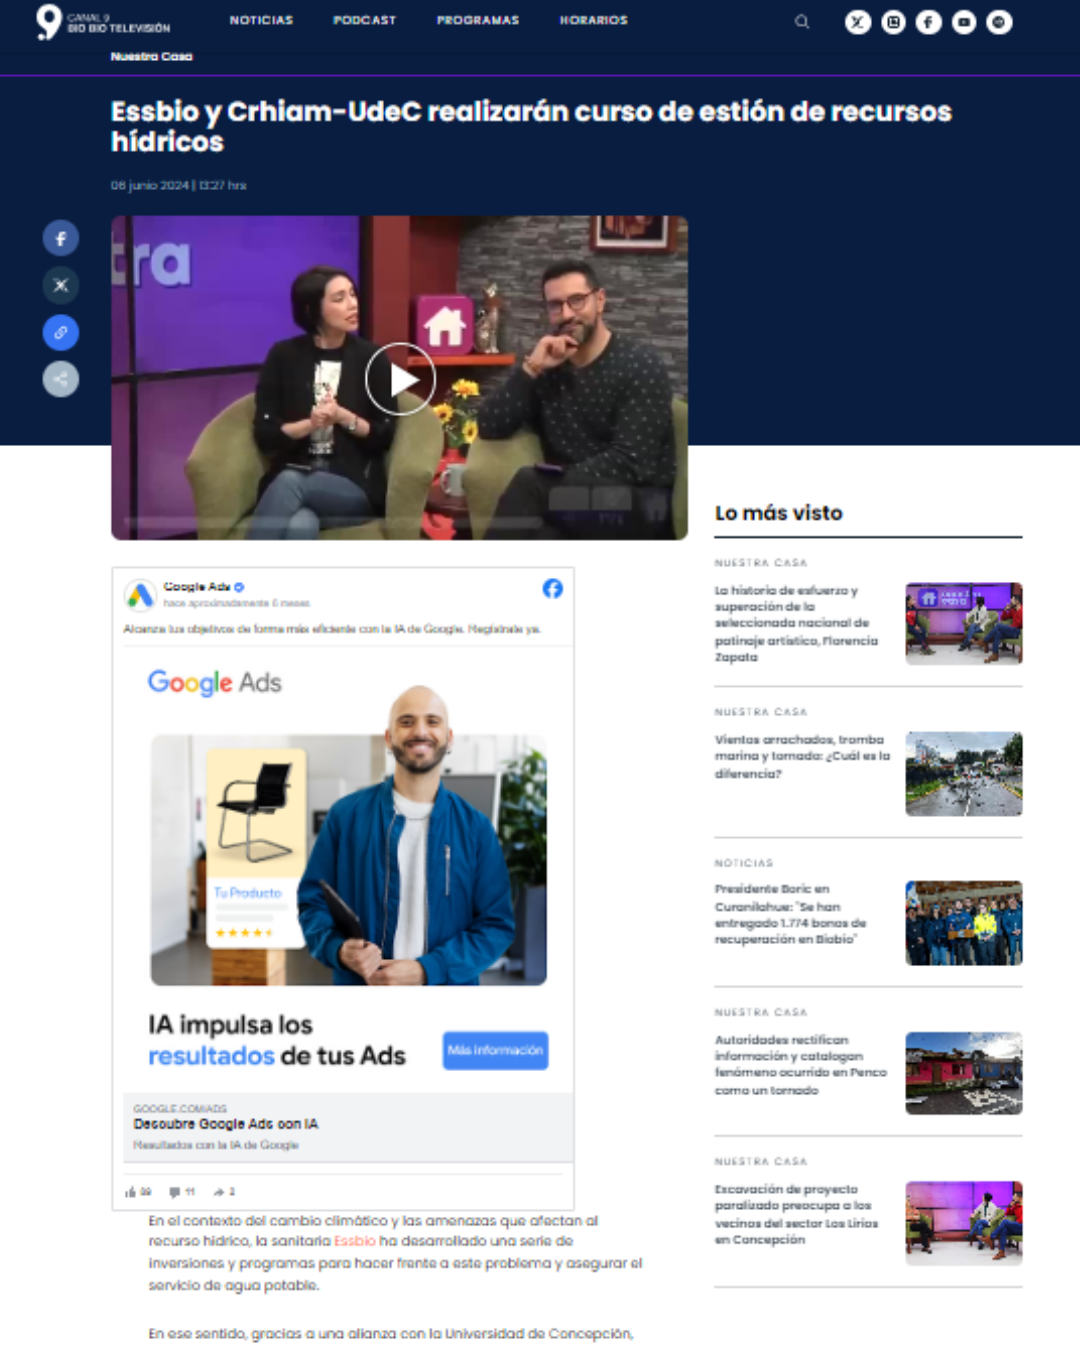Click the Presidente Boric story thumbnail
Screen dimensions: 1080x1350
tap(964, 923)
